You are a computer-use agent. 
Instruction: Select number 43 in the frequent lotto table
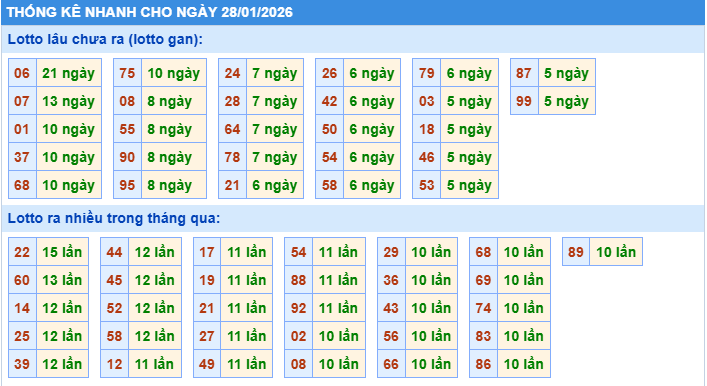pyautogui.click(x=391, y=308)
